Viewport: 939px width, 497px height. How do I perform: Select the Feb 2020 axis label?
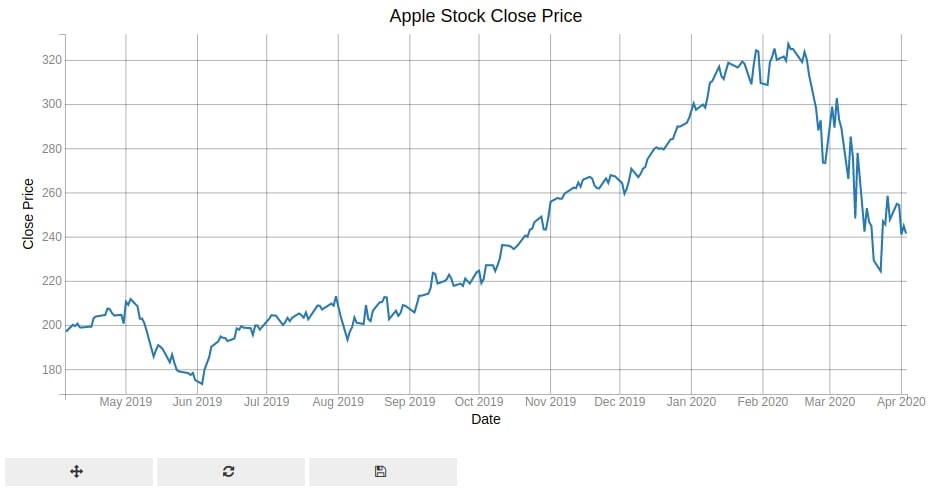click(762, 402)
